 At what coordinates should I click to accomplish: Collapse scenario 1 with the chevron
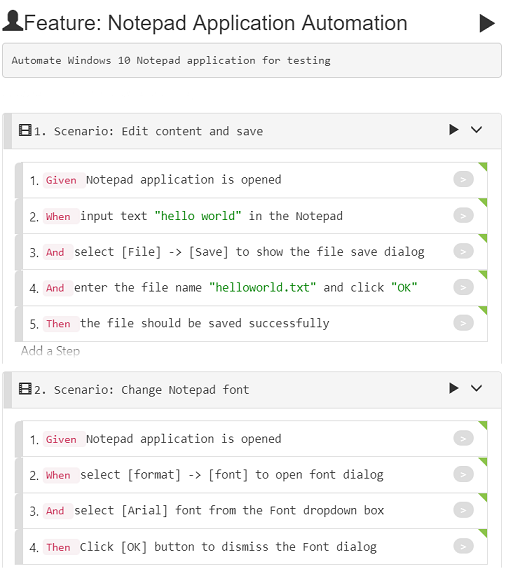tap(476, 129)
